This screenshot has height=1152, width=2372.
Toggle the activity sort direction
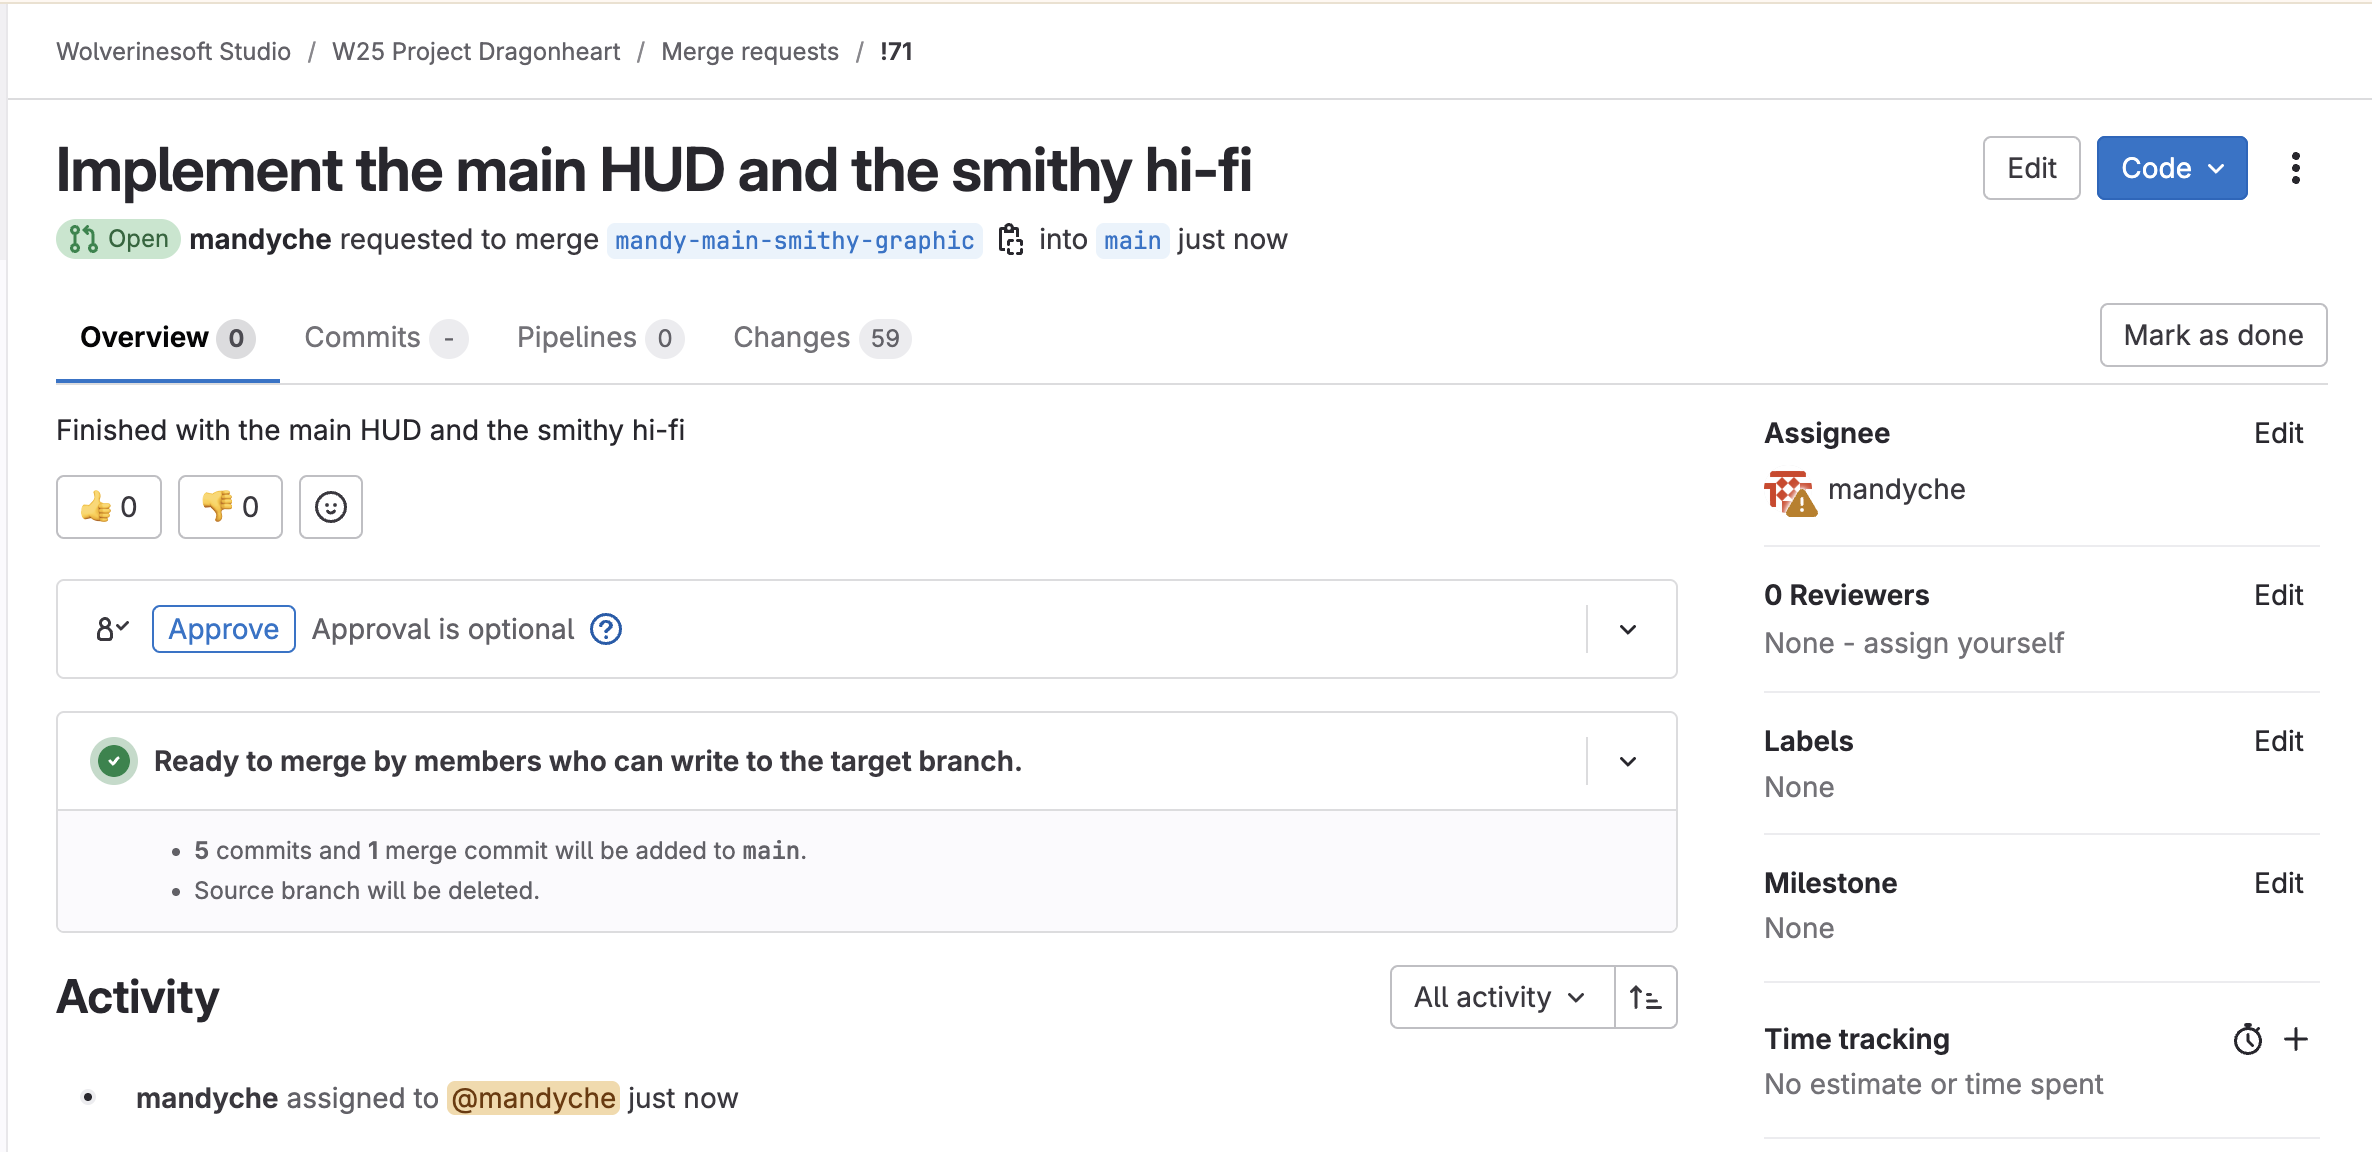1646,997
